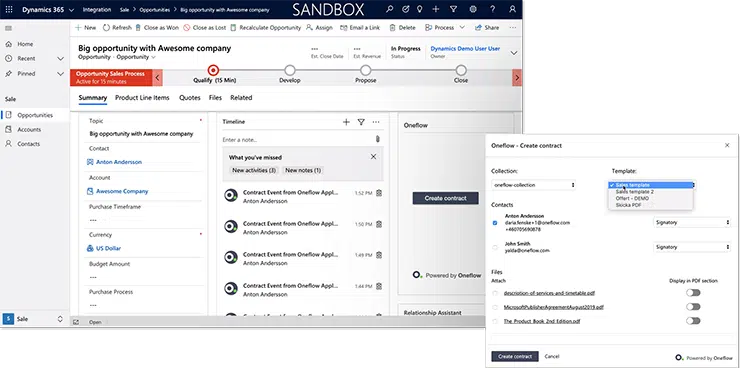
Task: Expand the record header chevron
Action: pos(514,53)
